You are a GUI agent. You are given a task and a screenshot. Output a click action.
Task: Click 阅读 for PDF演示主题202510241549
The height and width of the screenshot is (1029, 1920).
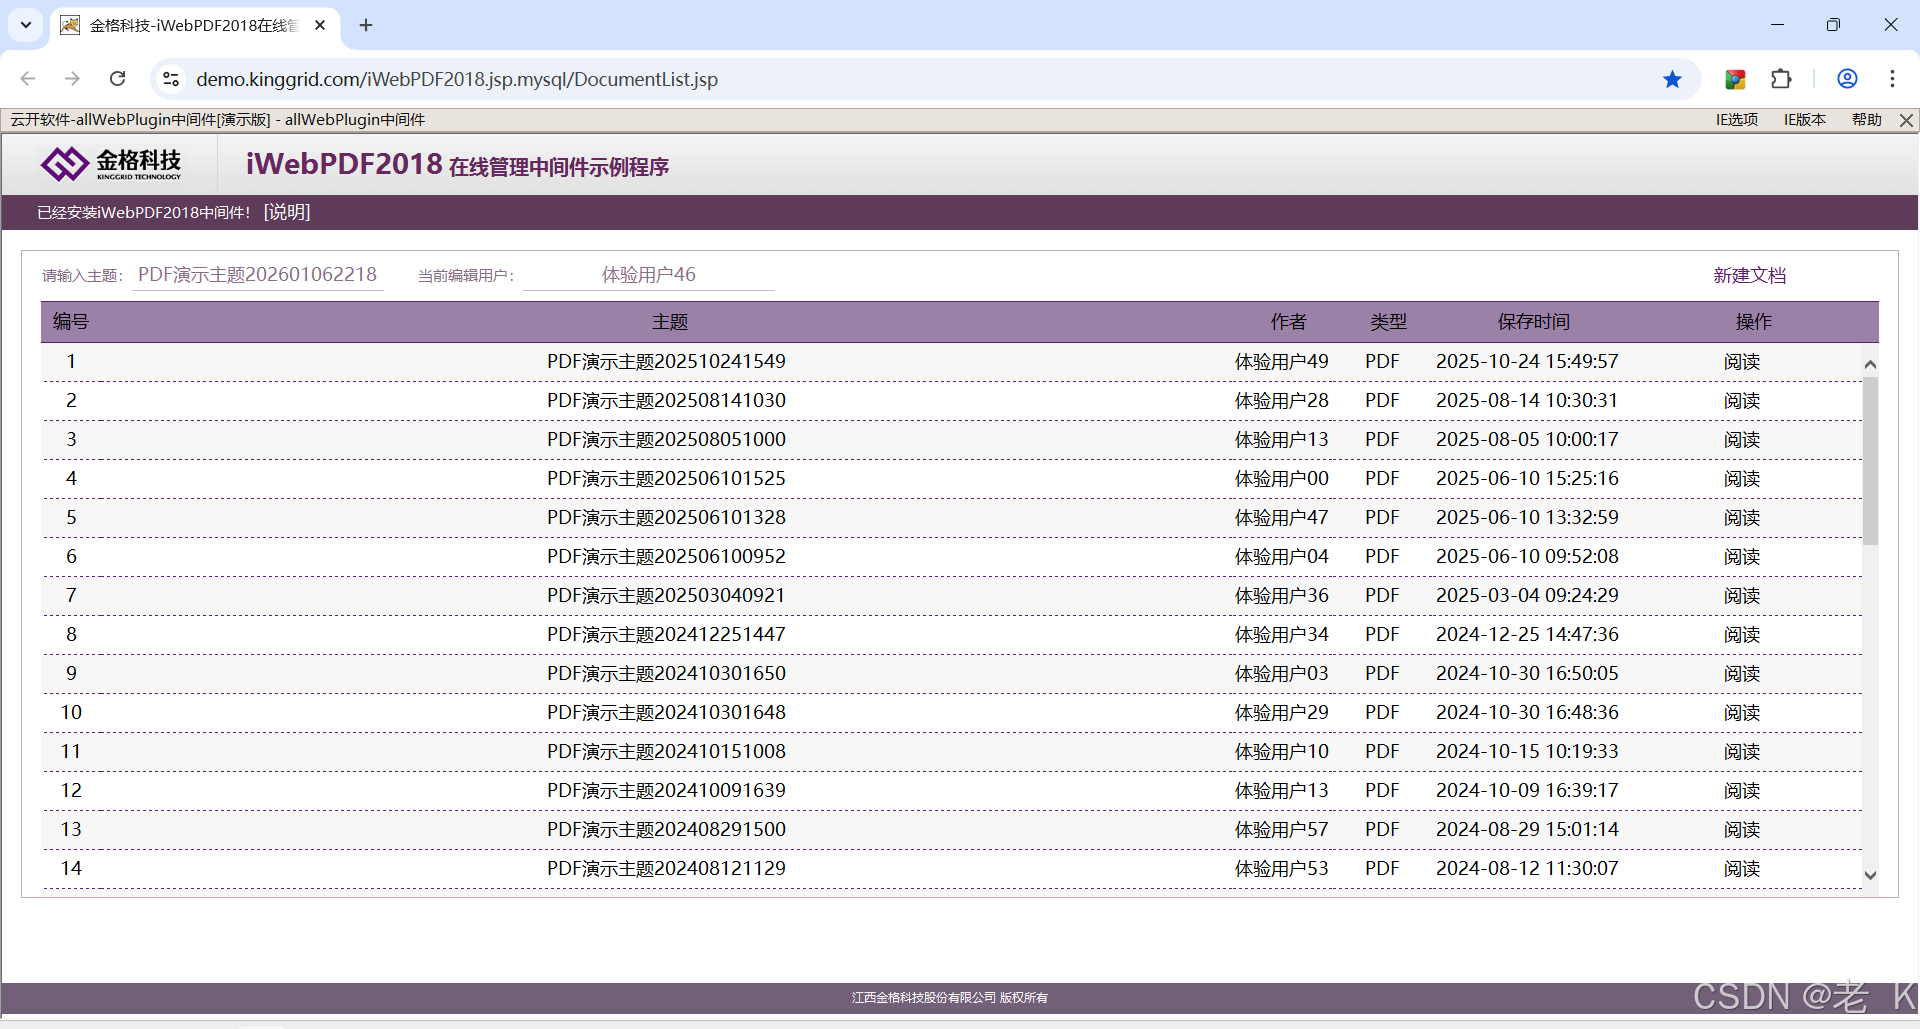pos(1742,362)
